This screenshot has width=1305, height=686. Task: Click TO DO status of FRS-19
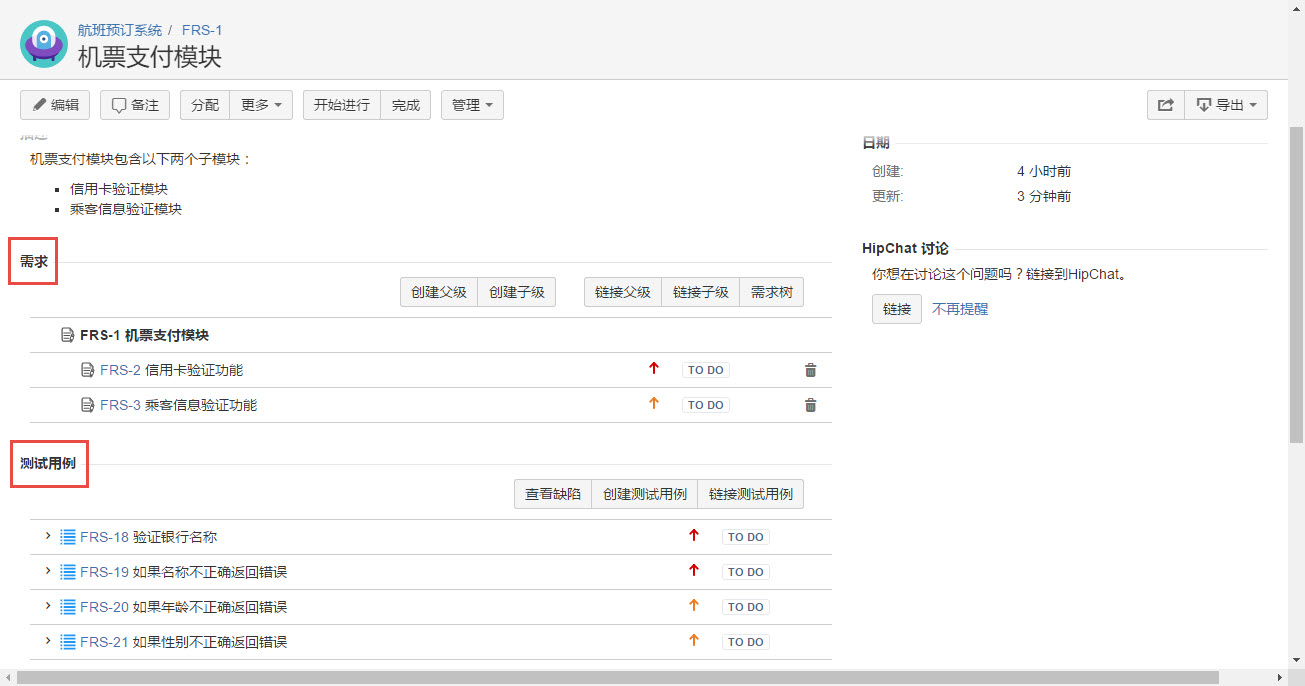[746, 572]
